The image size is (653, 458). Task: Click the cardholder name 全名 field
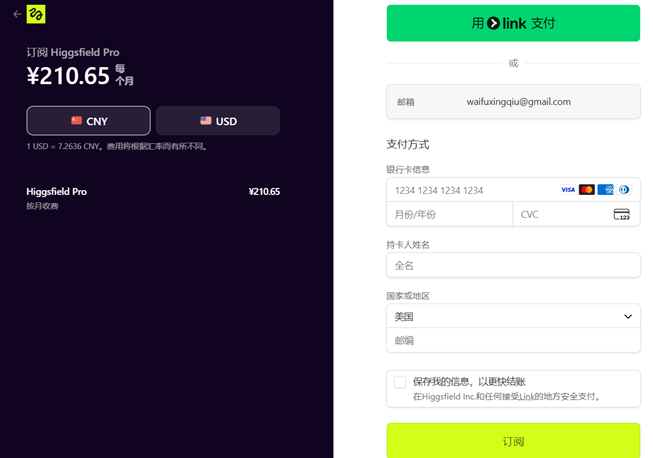click(513, 265)
